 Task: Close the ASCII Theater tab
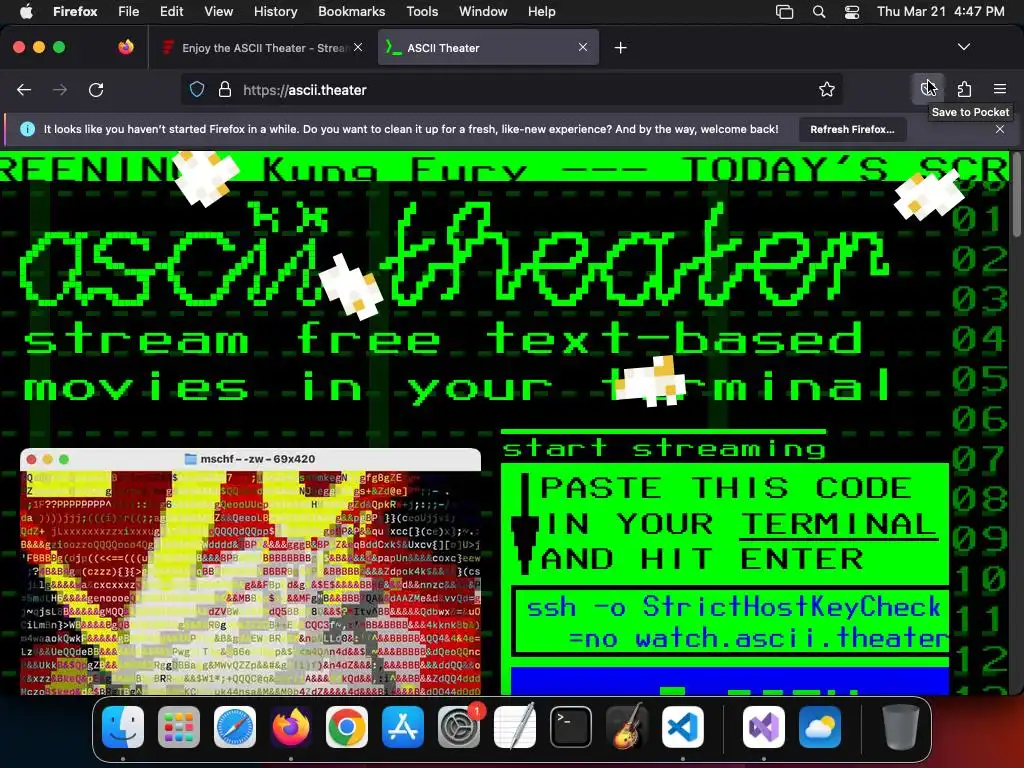(x=583, y=47)
